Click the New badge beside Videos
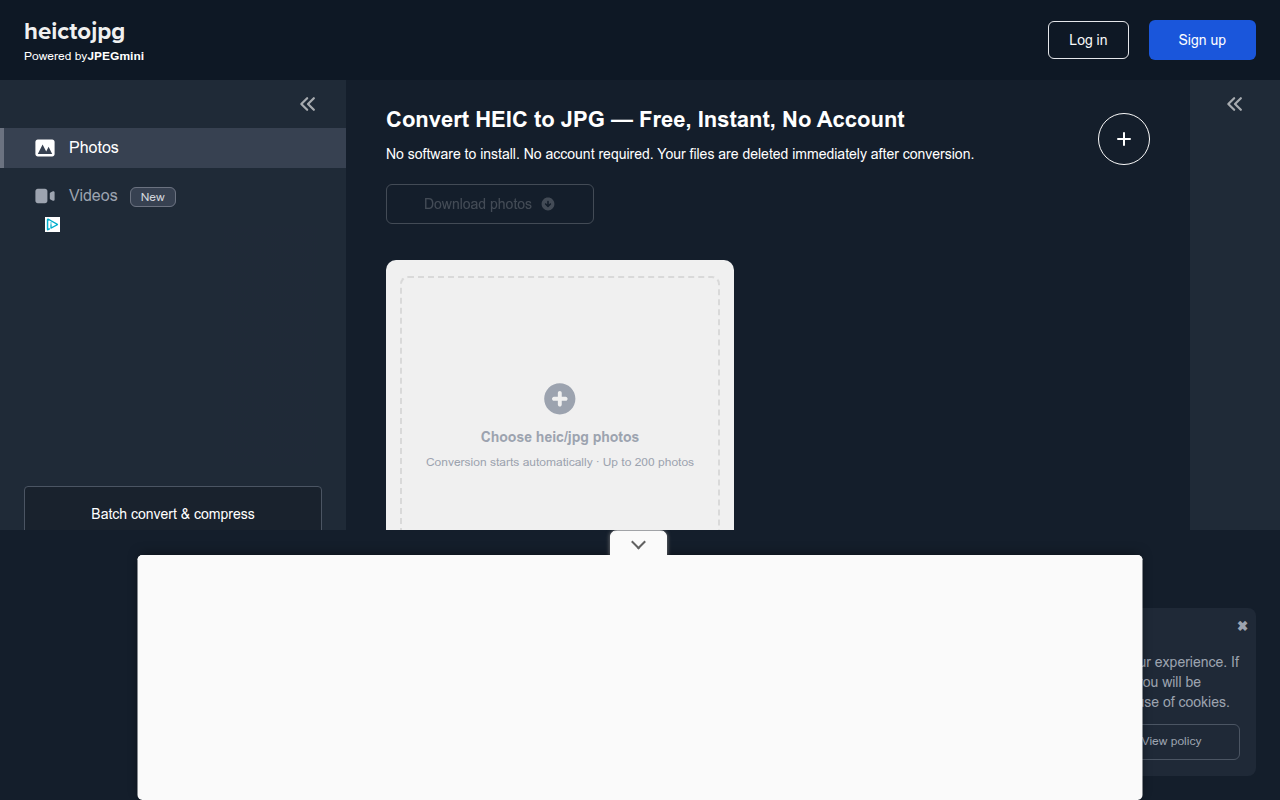The width and height of the screenshot is (1280, 800). [x=153, y=197]
